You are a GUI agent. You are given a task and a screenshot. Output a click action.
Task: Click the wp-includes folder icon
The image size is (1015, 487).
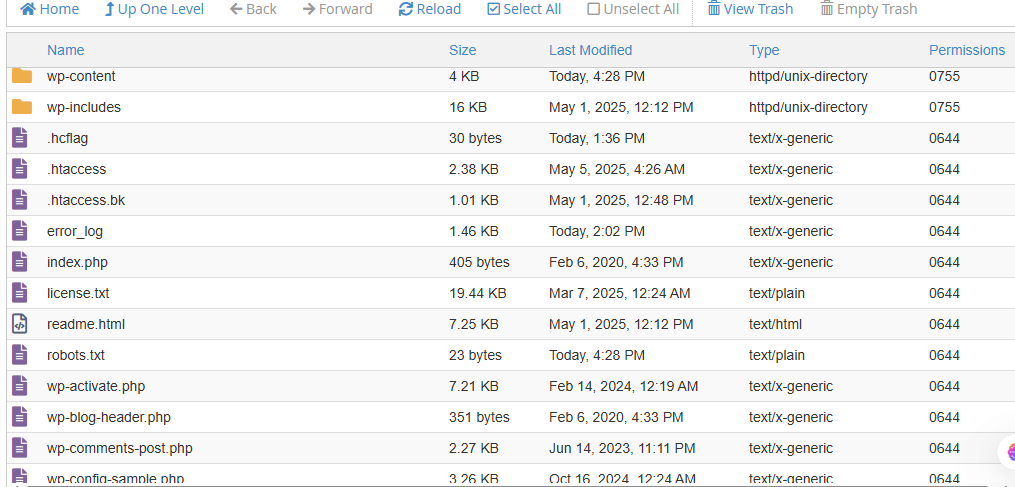tap(22, 107)
